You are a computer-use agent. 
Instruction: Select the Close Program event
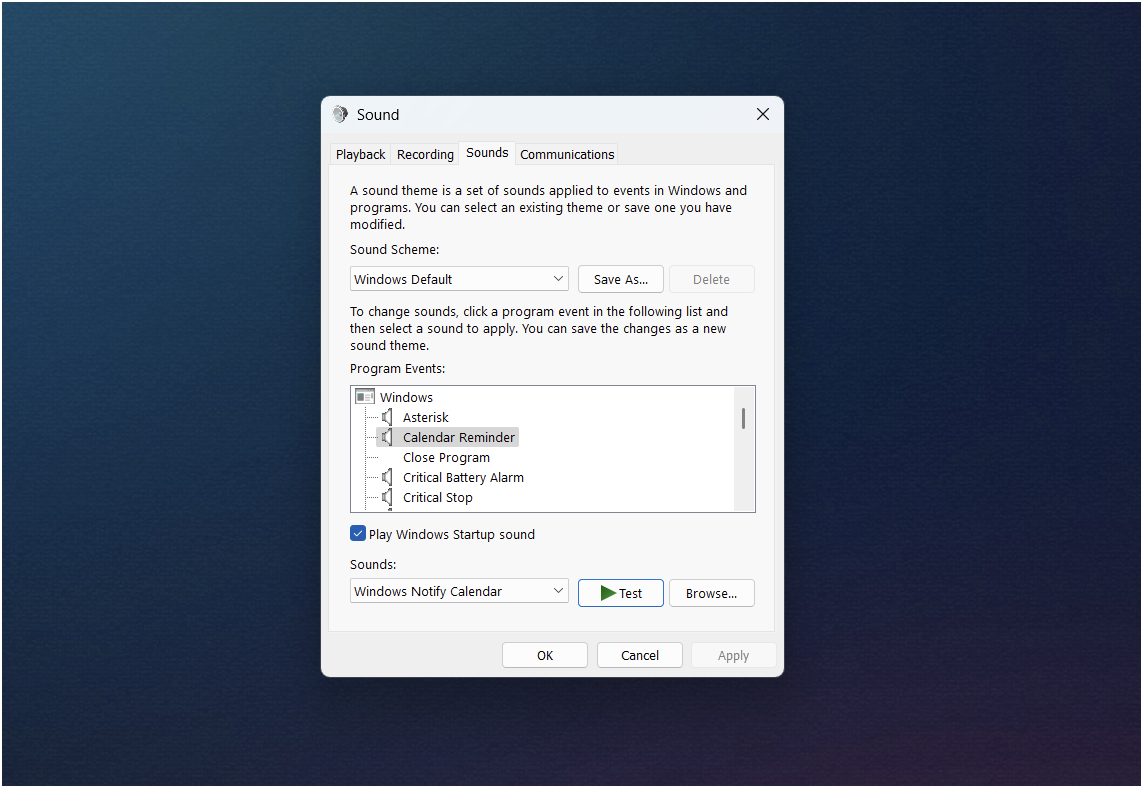(x=446, y=458)
